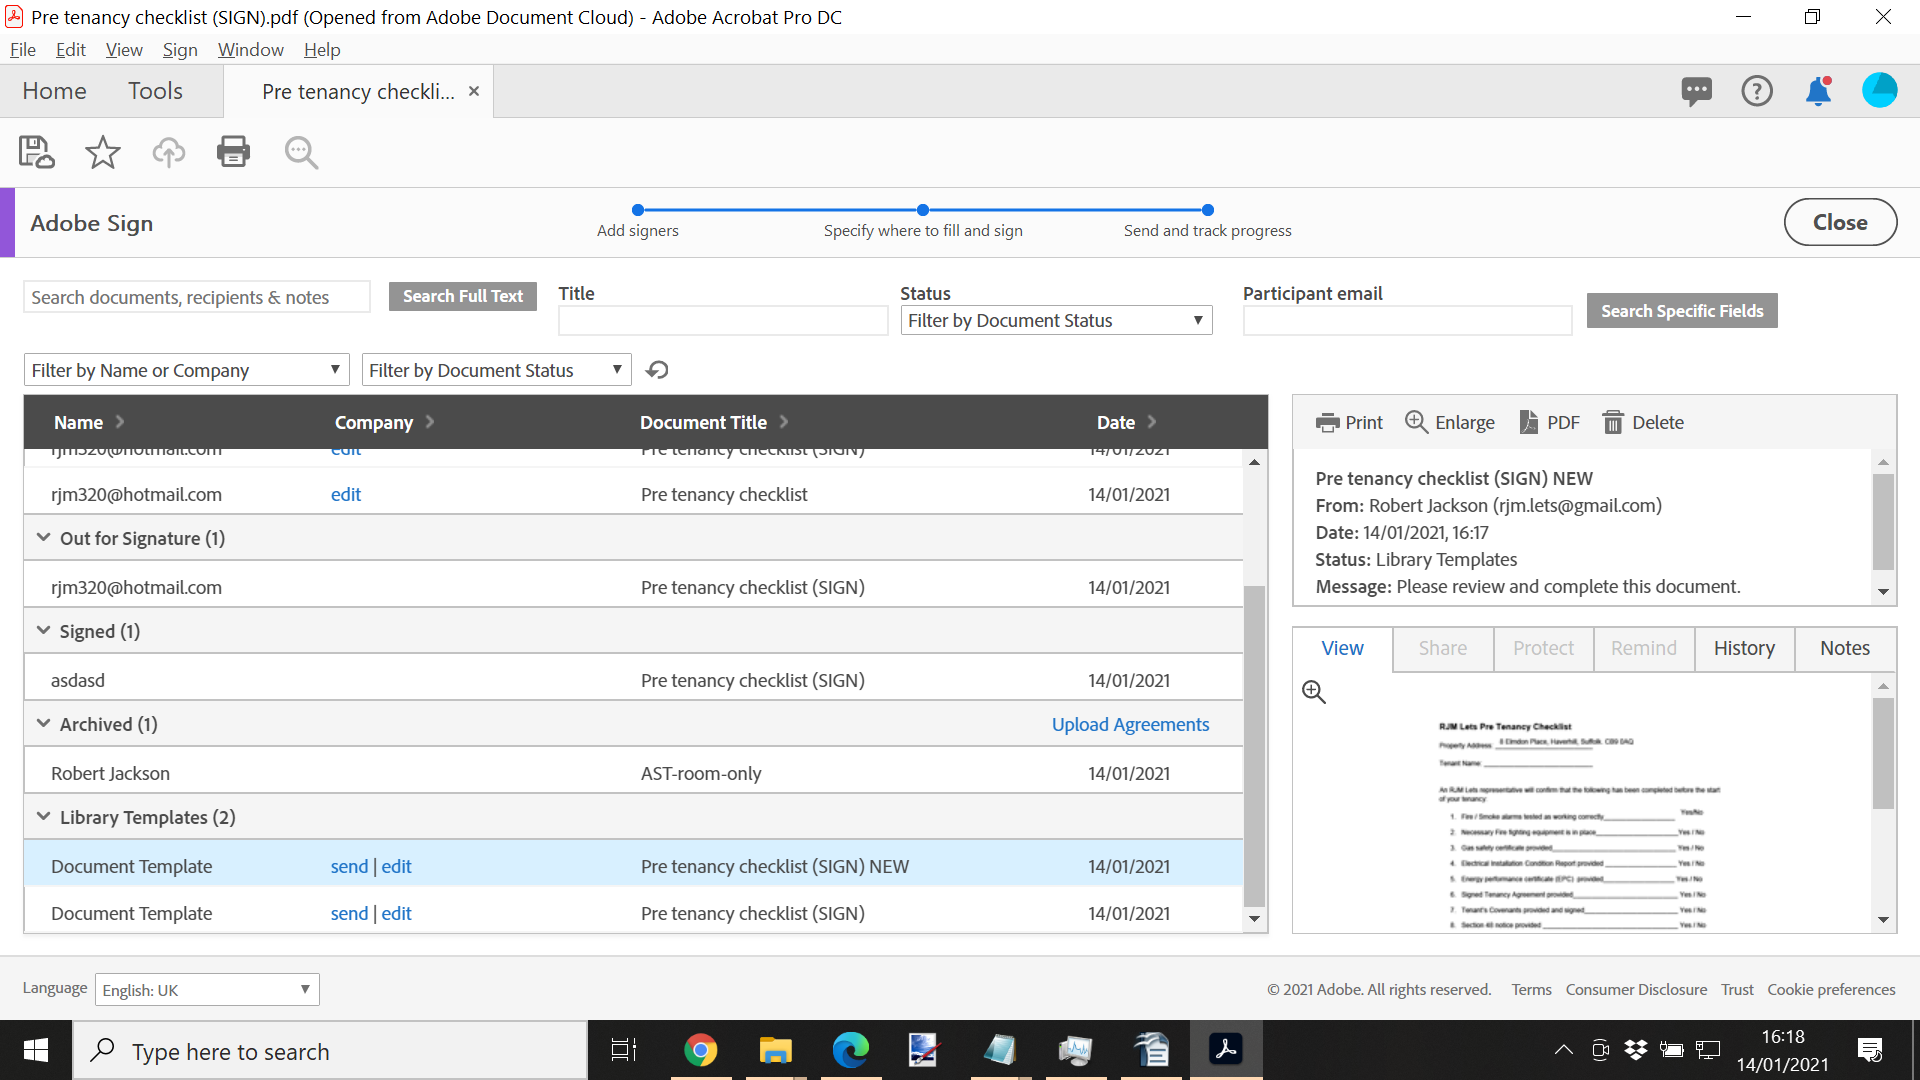1920x1080 pixels.
Task: Collapse the Archived group
Action: (43, 724)
